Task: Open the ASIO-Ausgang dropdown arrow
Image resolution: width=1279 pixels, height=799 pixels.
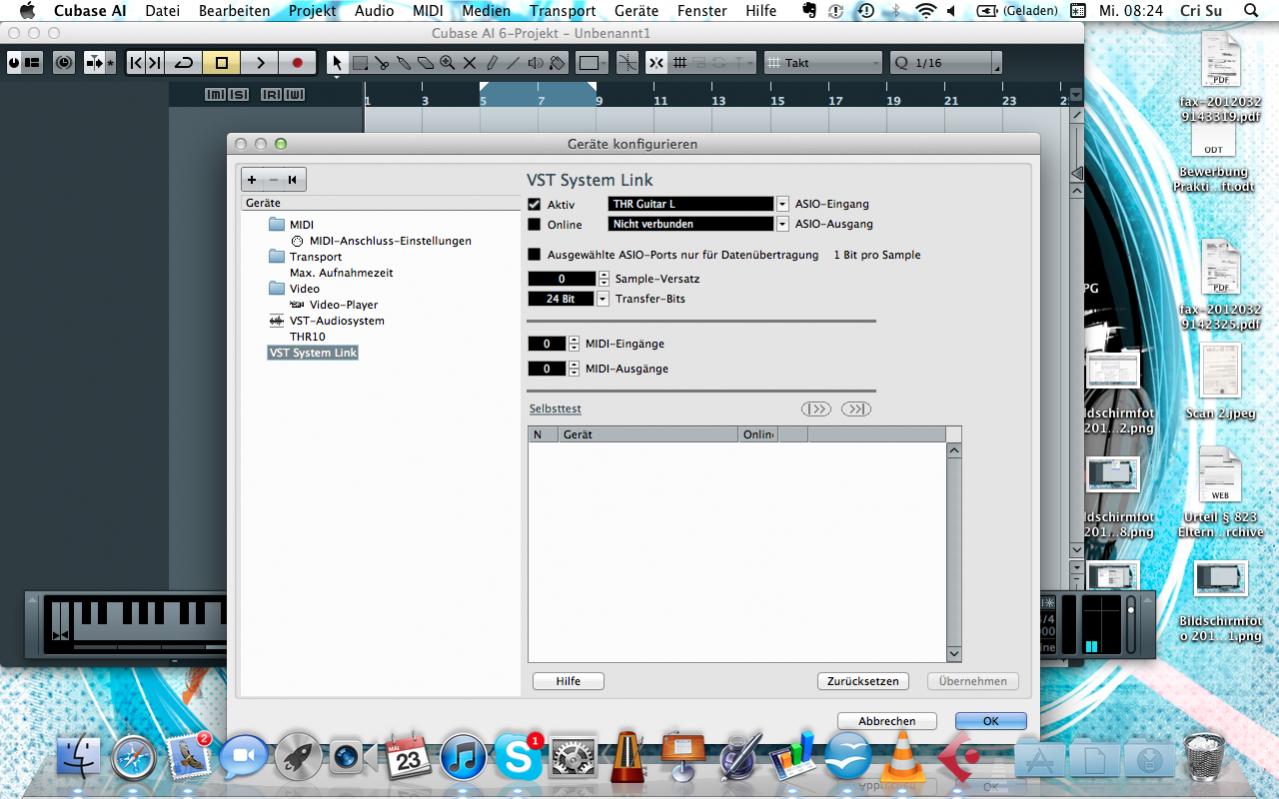Action: tap(783, 224)
